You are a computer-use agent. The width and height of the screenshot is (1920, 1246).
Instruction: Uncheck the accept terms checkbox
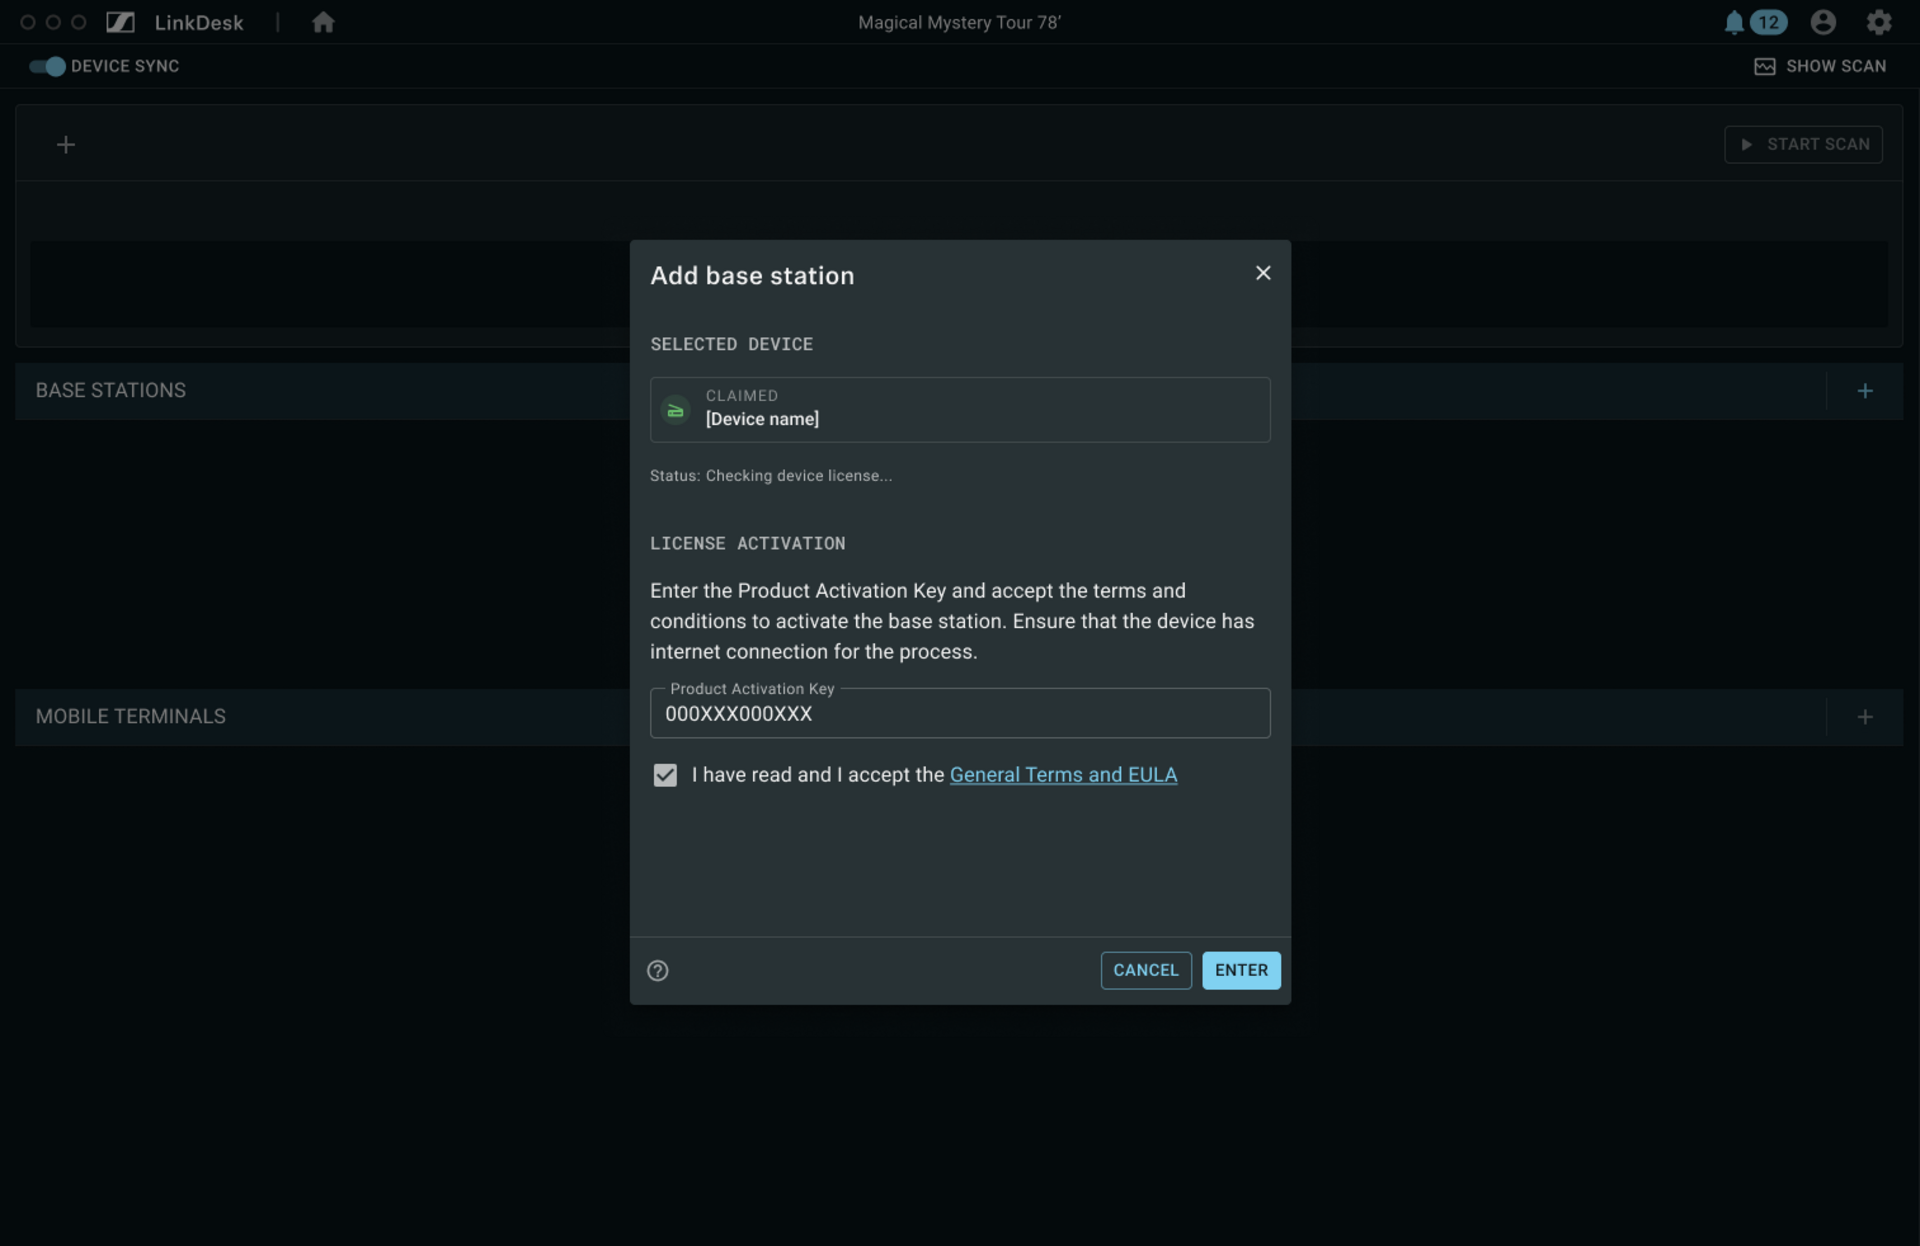665,775
